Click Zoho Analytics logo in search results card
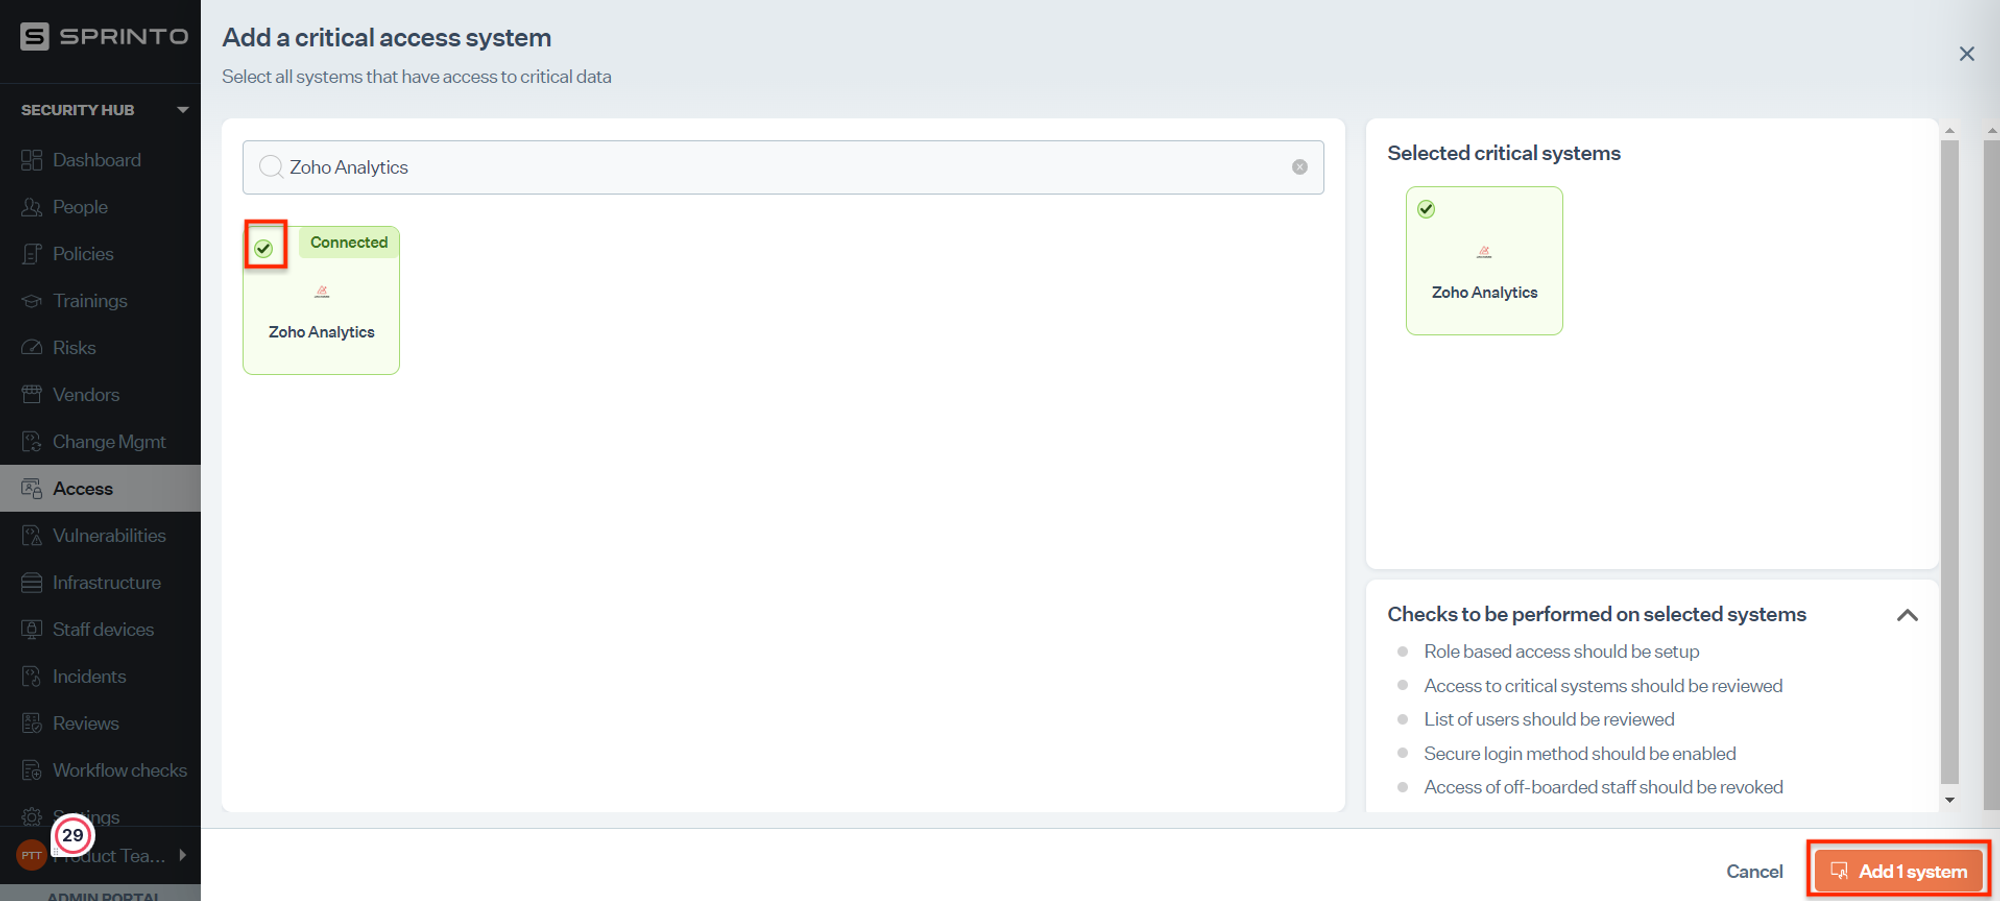2000x901 pixels. click(x=322, y=292)
